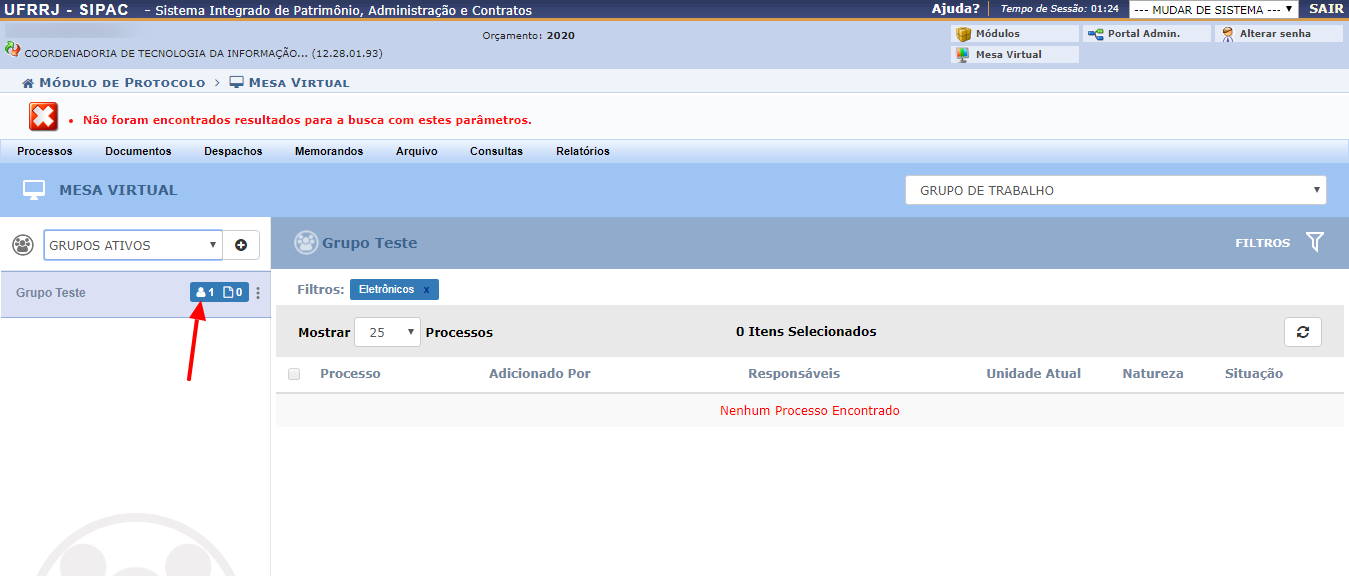Open the Grupo de Trabalho dropdown
This screenshot has height=576, width=1349.
coord(1115,190)
